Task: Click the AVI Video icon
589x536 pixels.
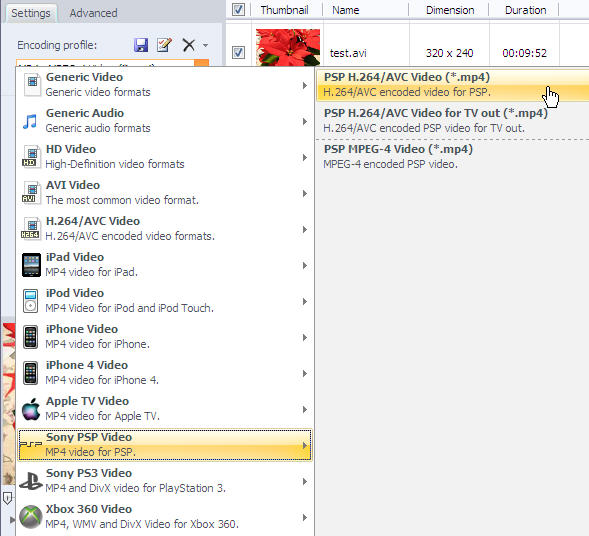Action: (31, 193)
